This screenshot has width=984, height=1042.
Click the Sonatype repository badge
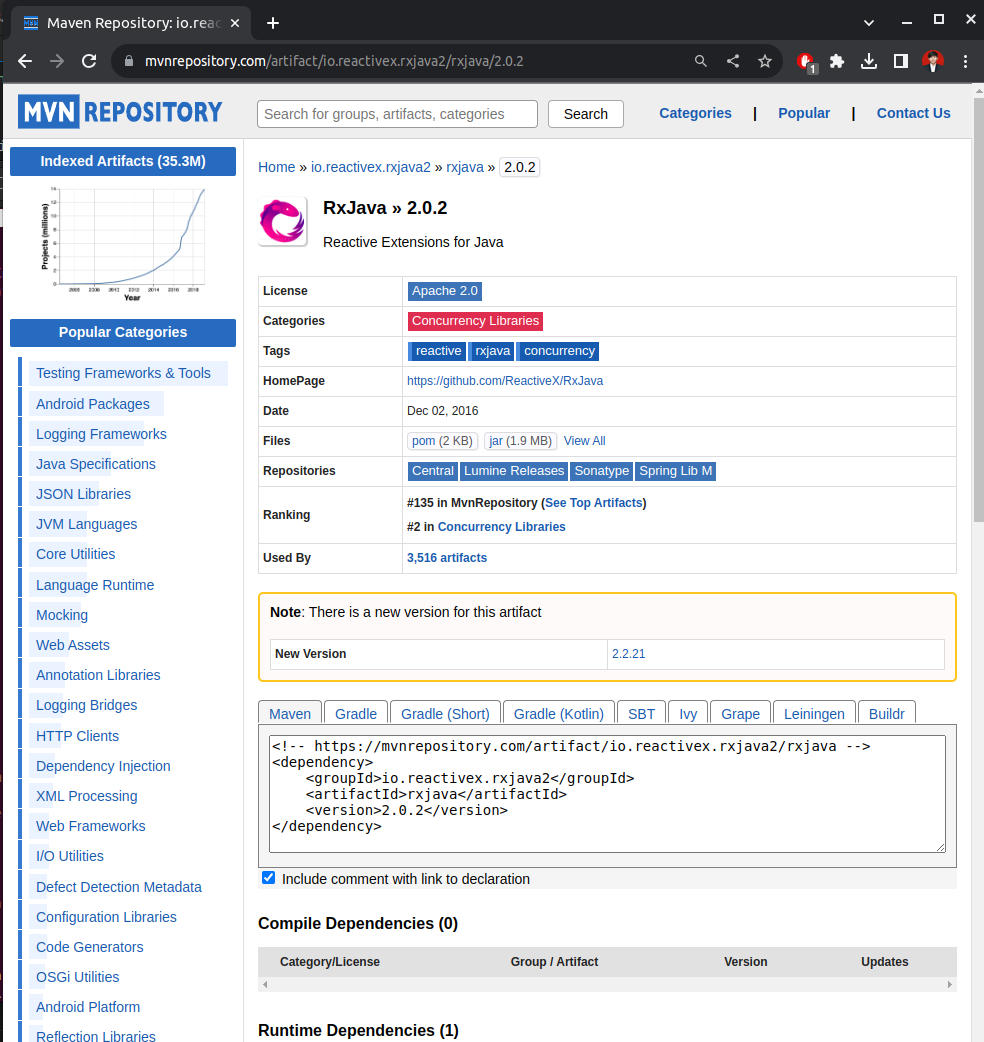coord(601,471)
